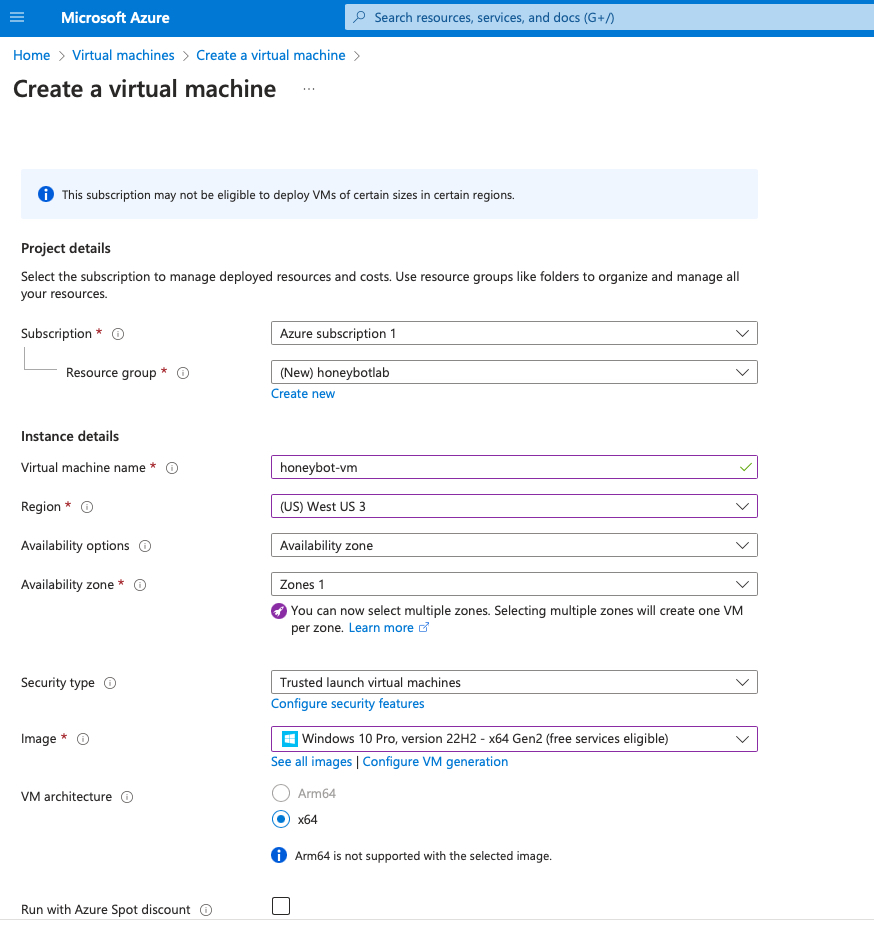874x937 pixels.
Task: Open the See all images link
Action: [x=311, y=762]
